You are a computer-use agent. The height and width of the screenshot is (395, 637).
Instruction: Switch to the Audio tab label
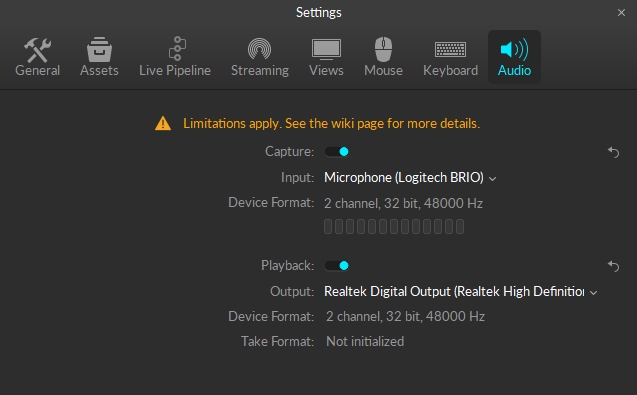[x=514, y=70]
